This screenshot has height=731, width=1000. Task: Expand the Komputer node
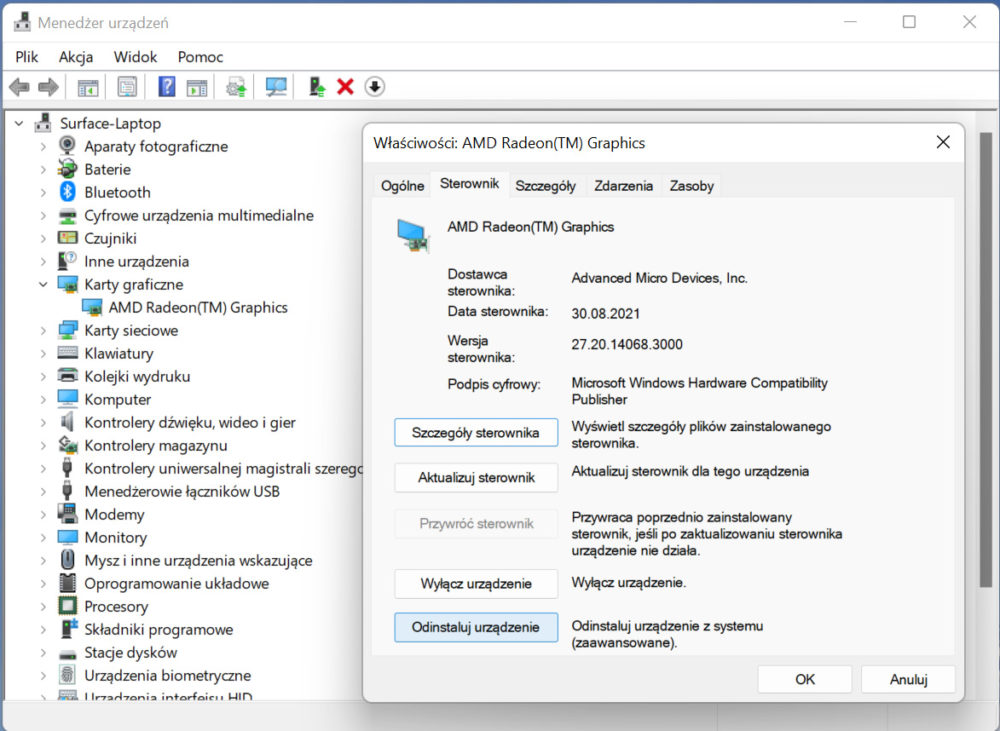[43, 399]
